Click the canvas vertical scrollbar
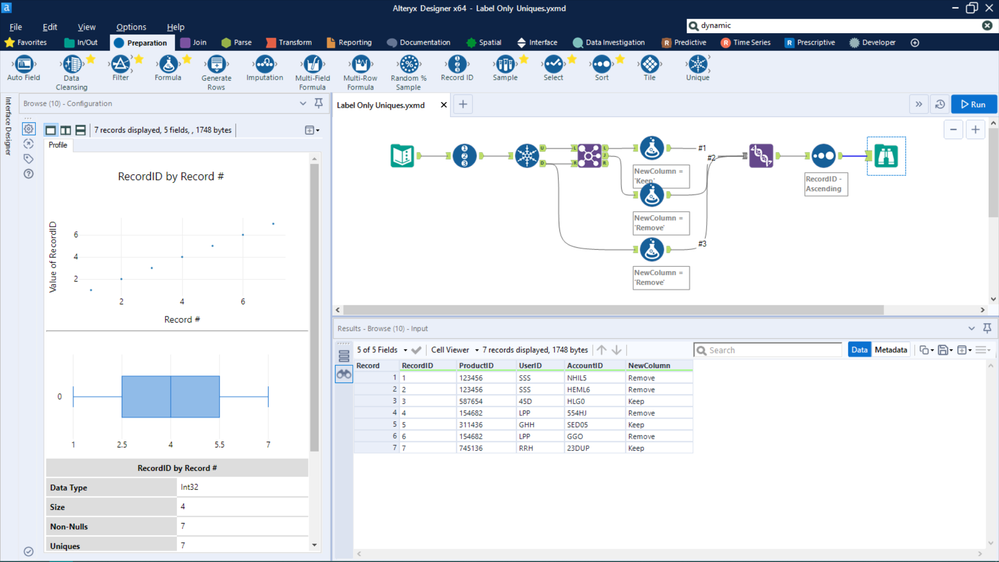This screenshot has height=562, width=999. 993,172
